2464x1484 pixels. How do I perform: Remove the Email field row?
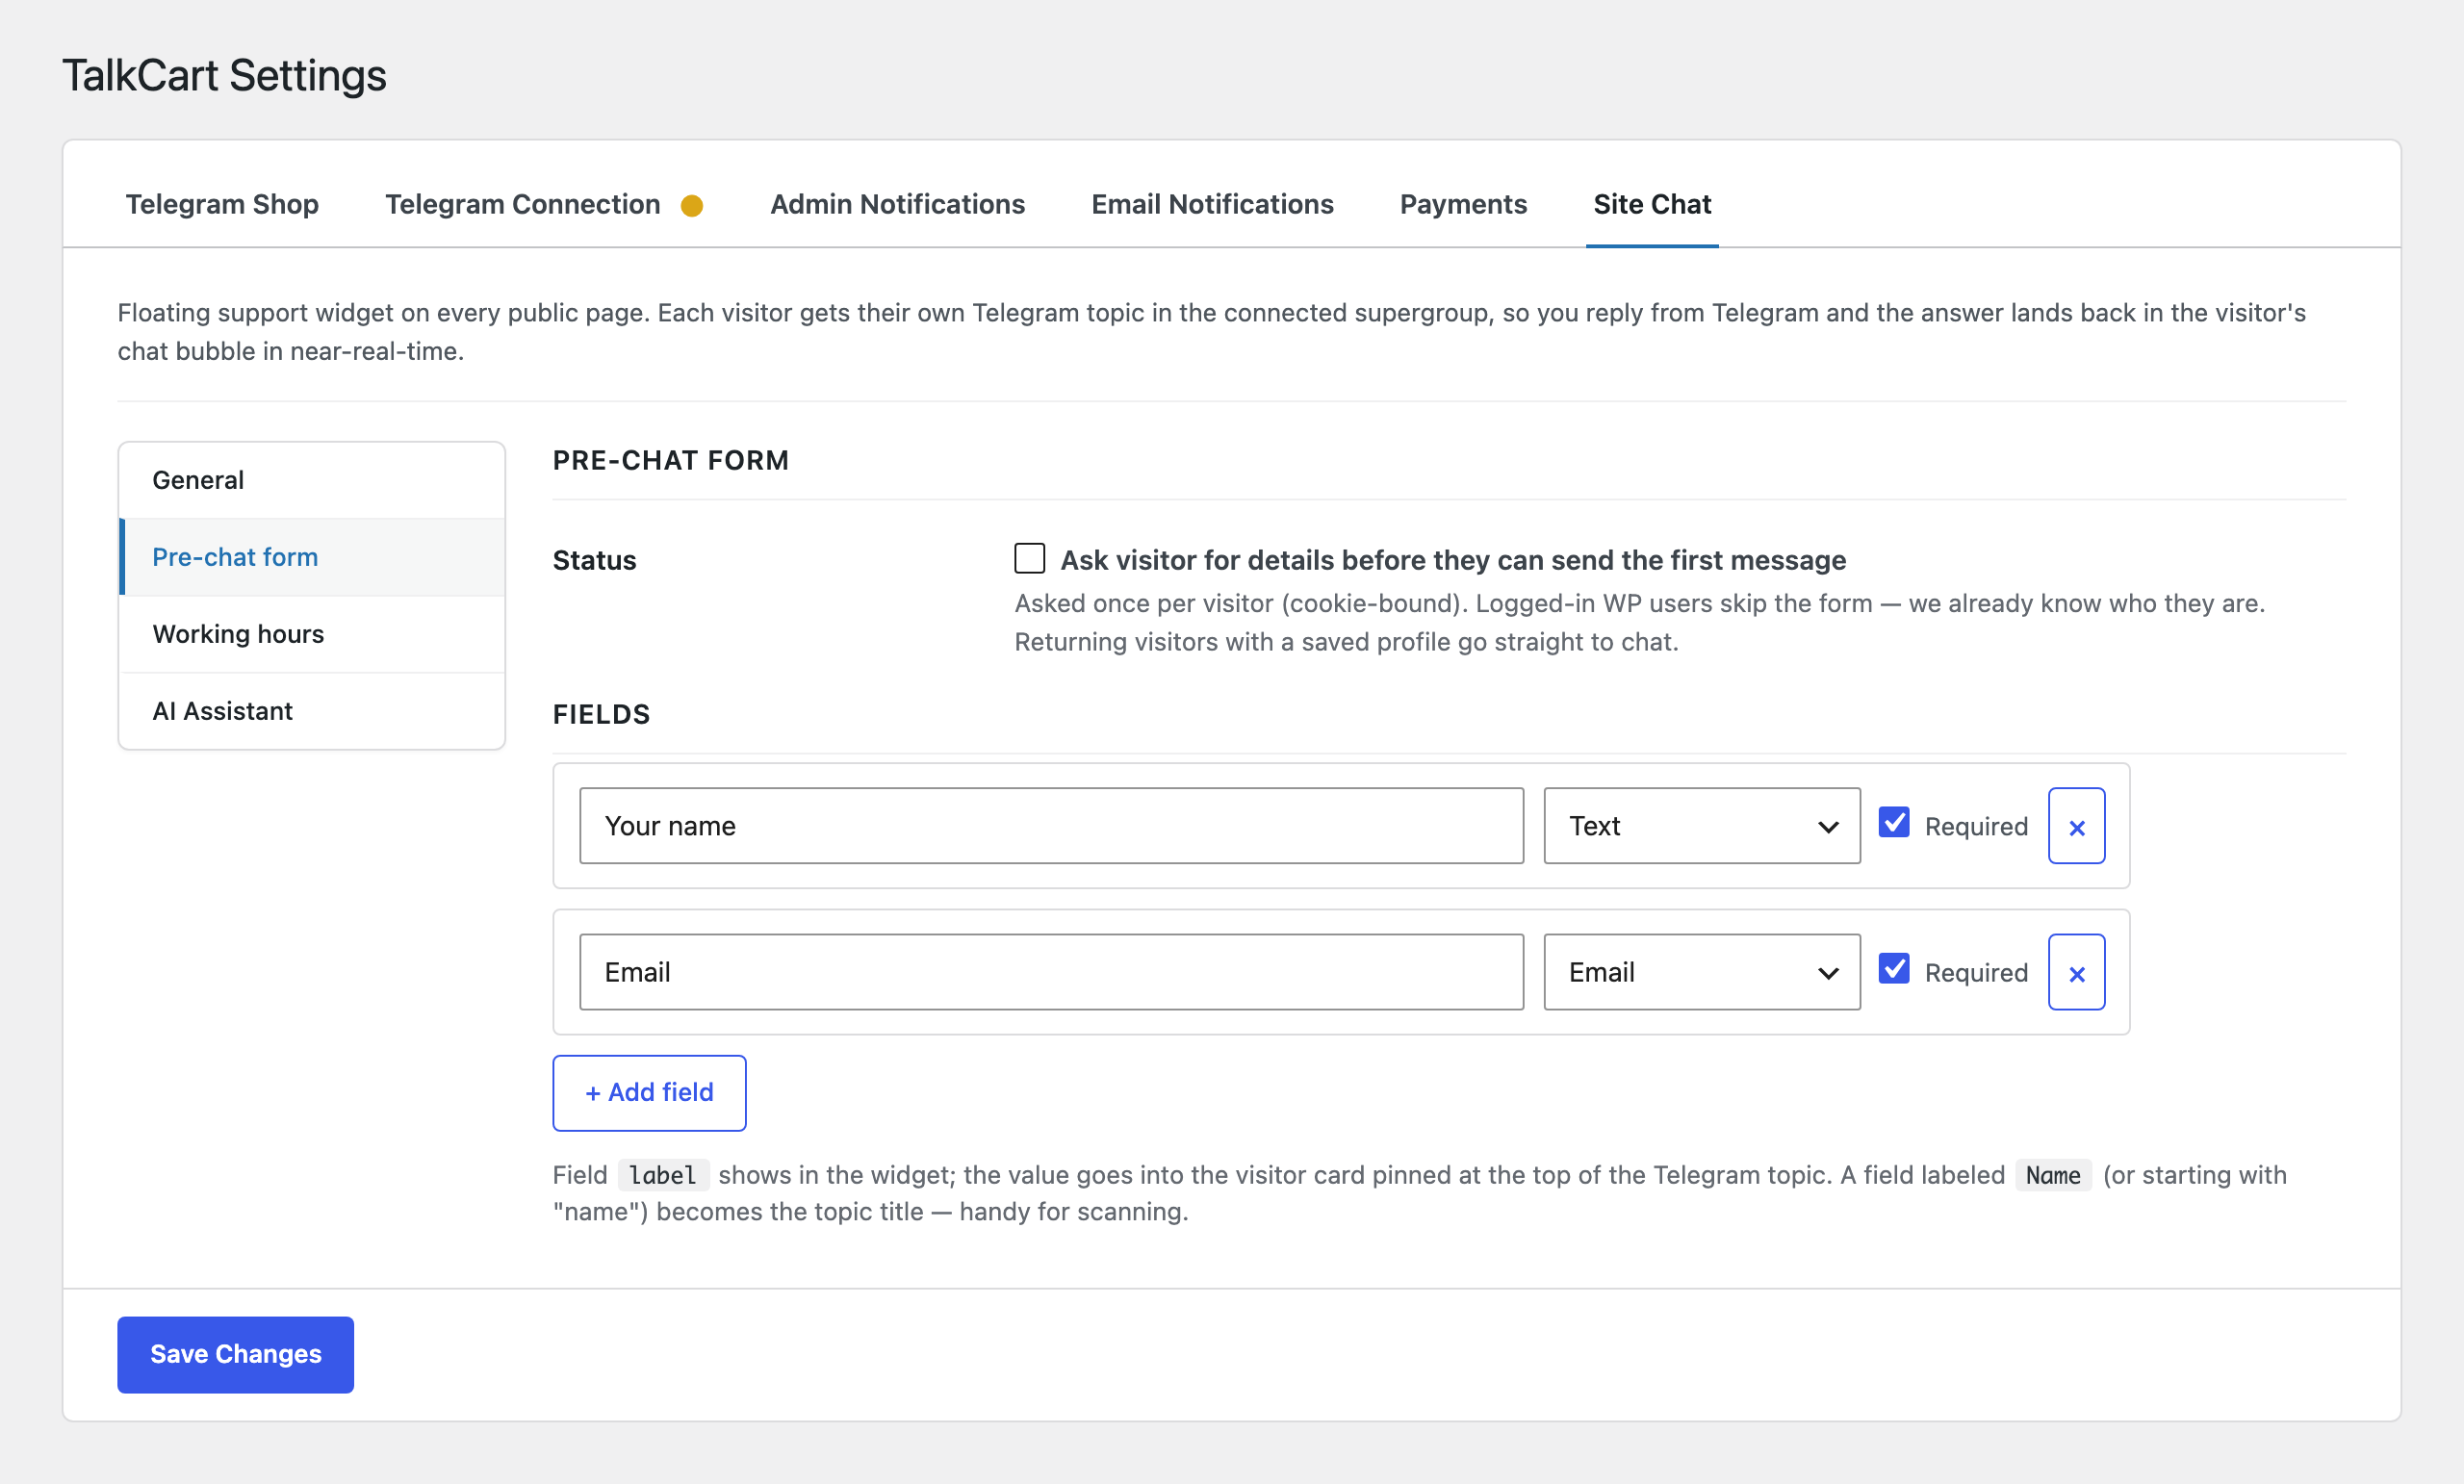(2076, 972)
